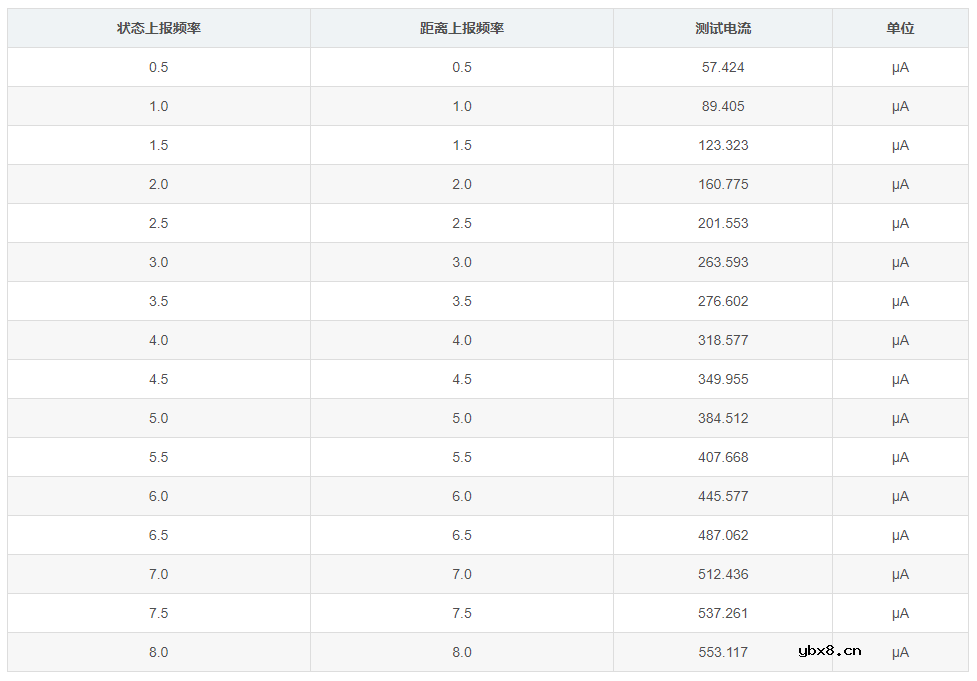Click the 349.955 table cell
977x681 pixels.
tap(723, 379)
